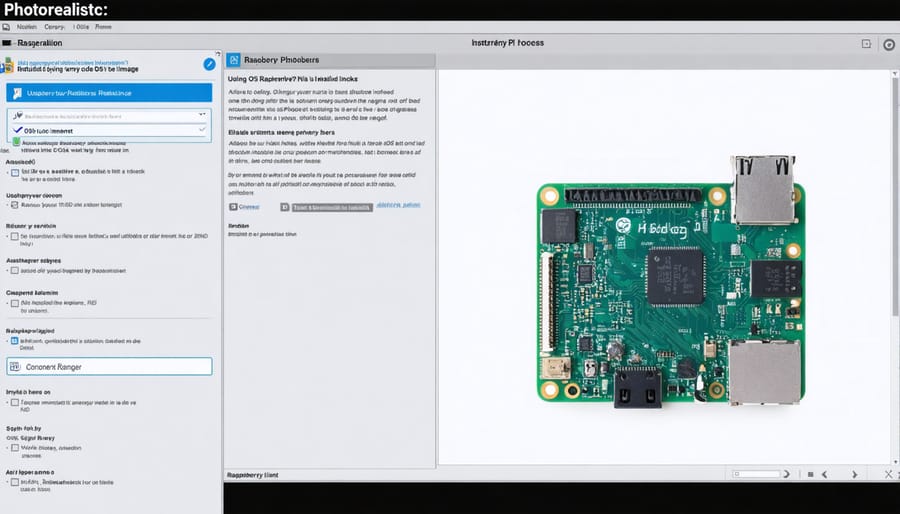Click the blue link text above 'be Iimage'

coord(73,62)
